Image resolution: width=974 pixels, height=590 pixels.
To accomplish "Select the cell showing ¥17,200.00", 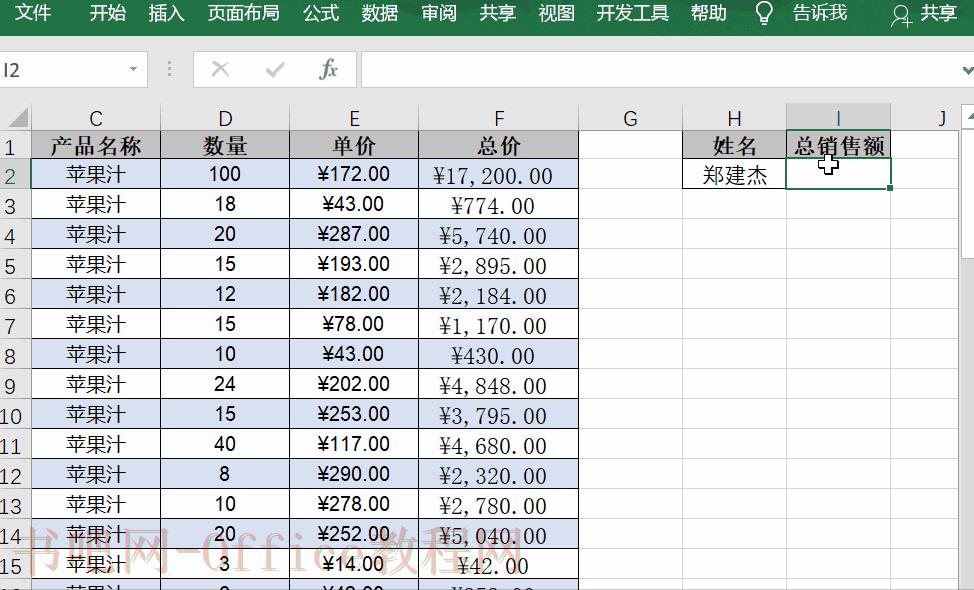I will [x=499, y=175].
